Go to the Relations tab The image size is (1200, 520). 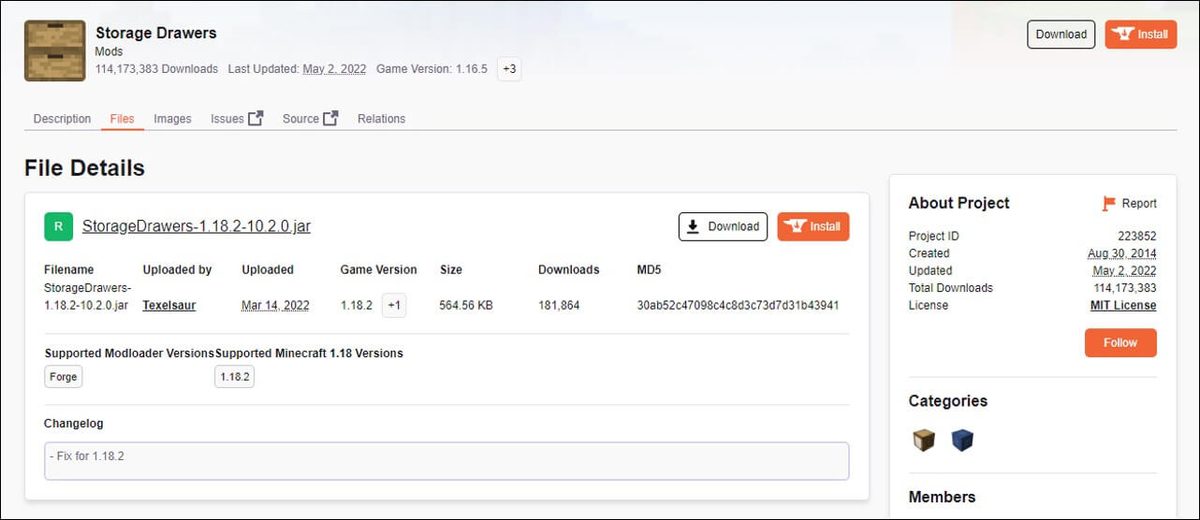(381, 118)
